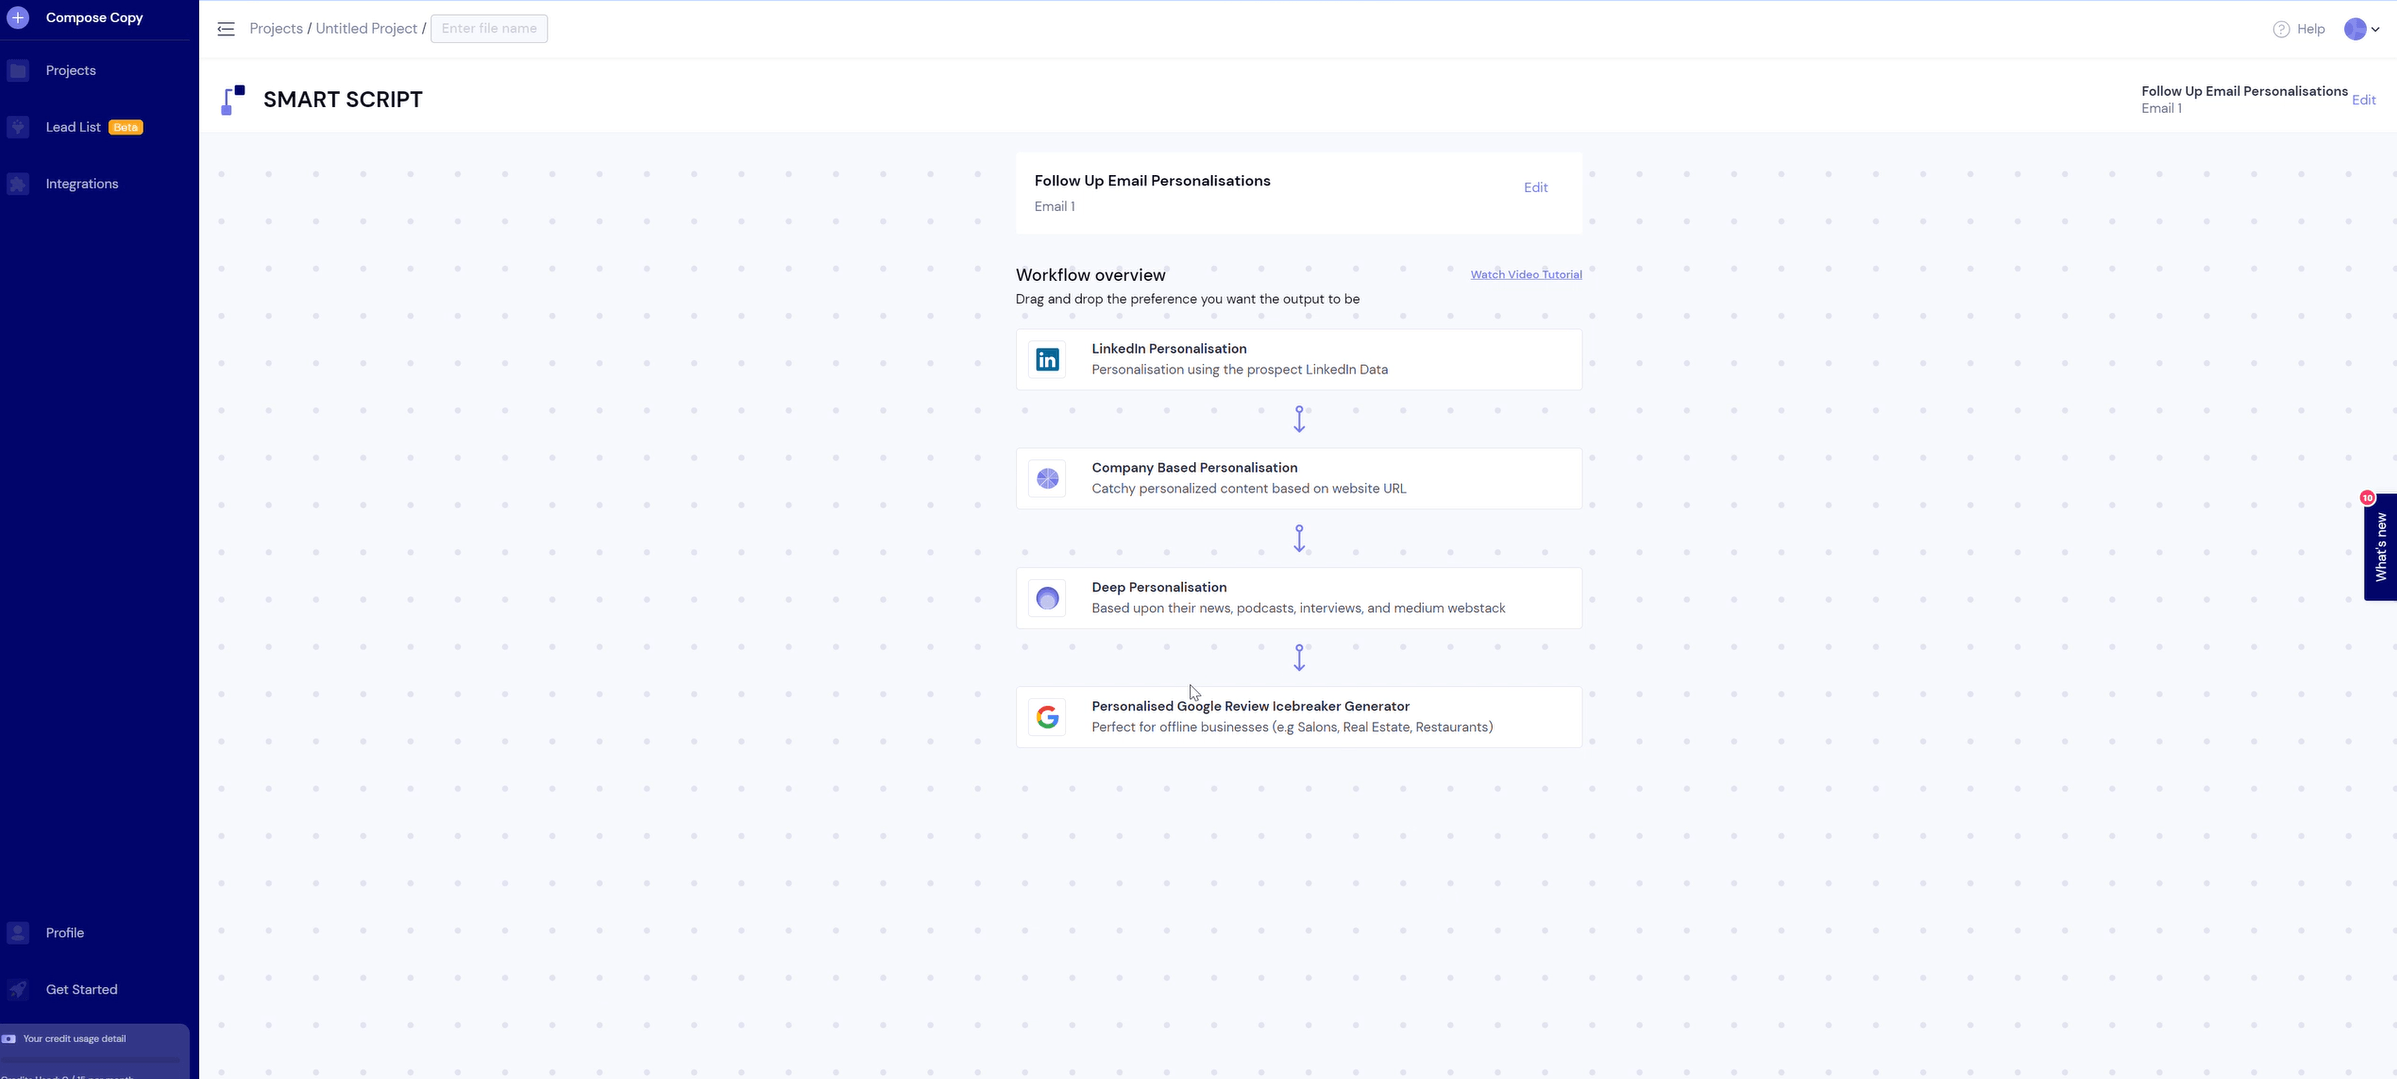Click the Beta badge on Lead List
Viewport: 2397px width, 1079px height.
[x=126, y=127]
